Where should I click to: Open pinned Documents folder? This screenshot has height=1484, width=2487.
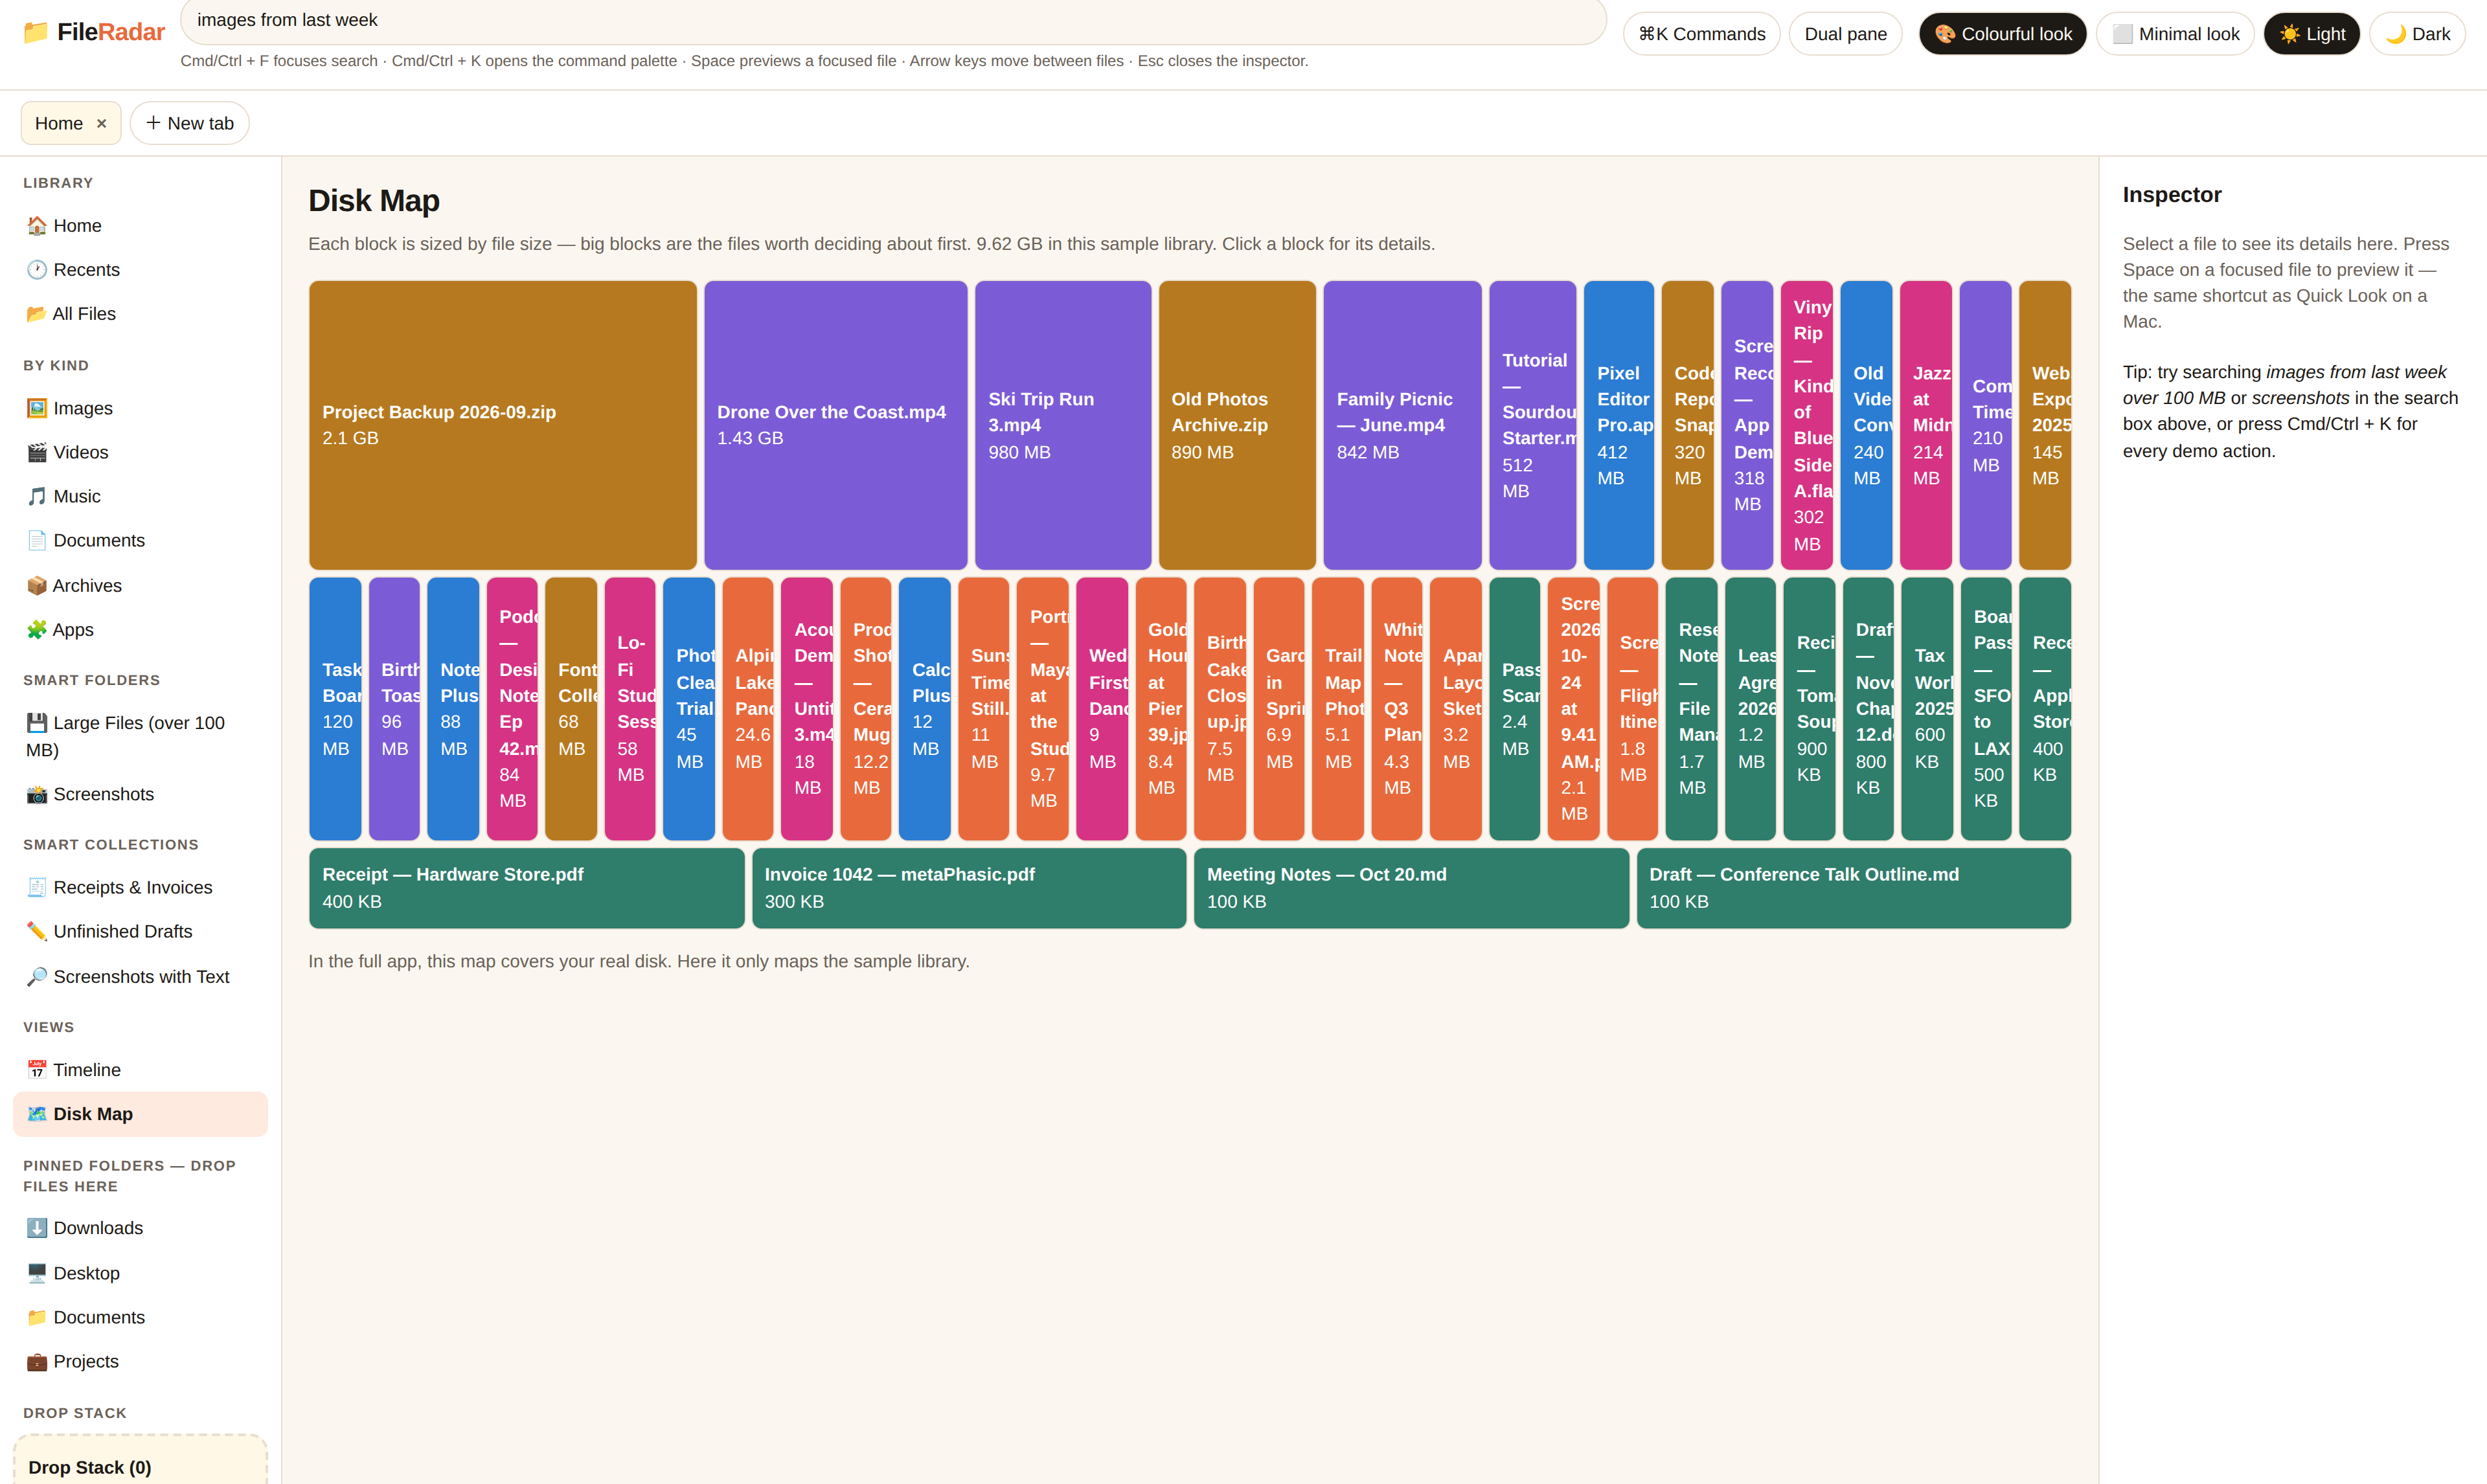(x=140, y=1317)
